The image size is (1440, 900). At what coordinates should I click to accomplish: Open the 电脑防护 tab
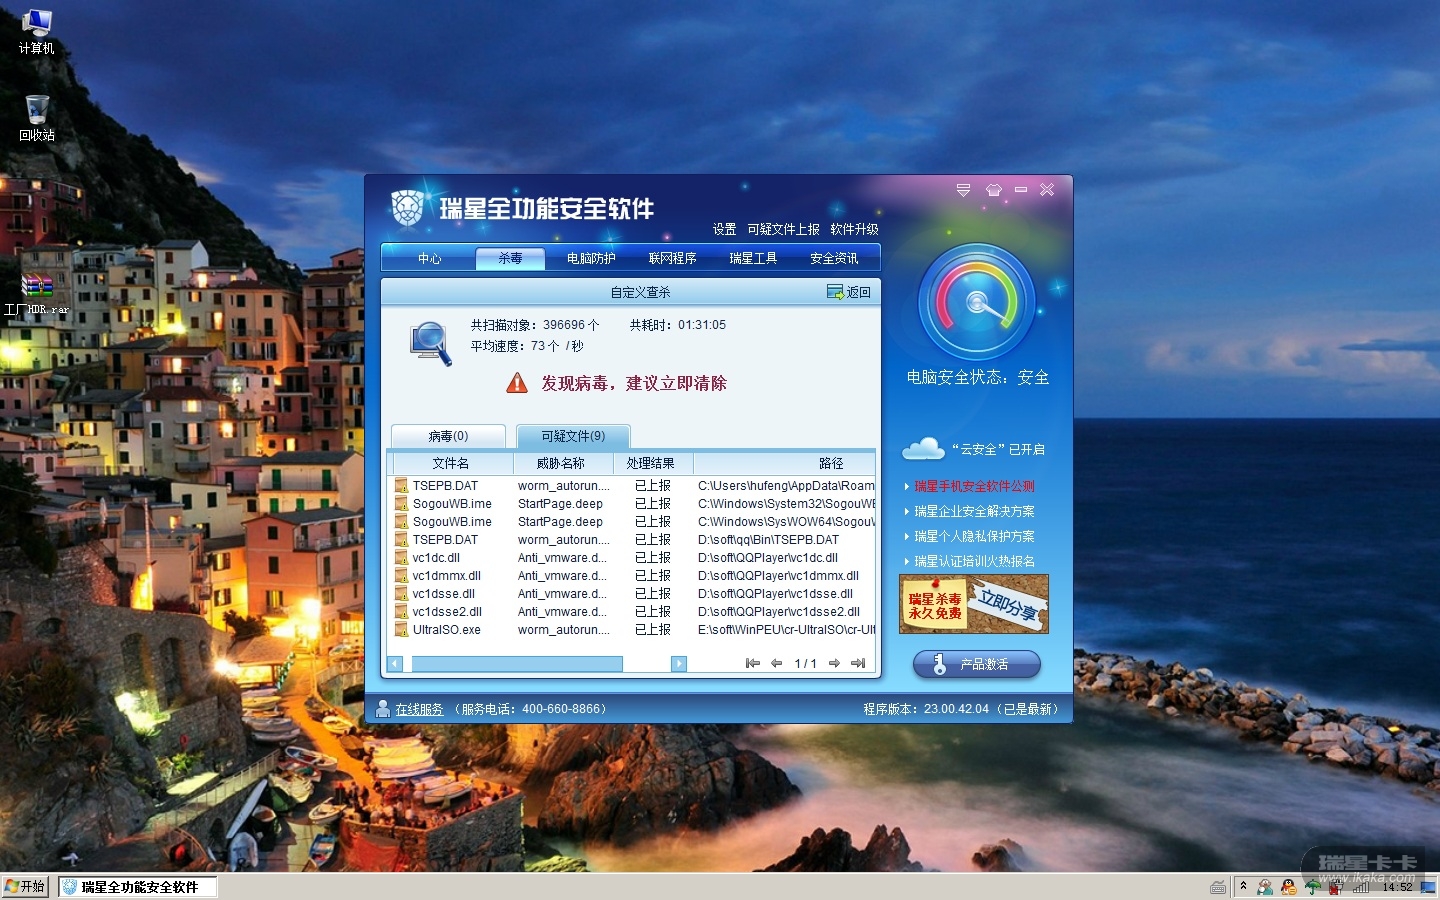pyautogui.click(x=591, y=258)
